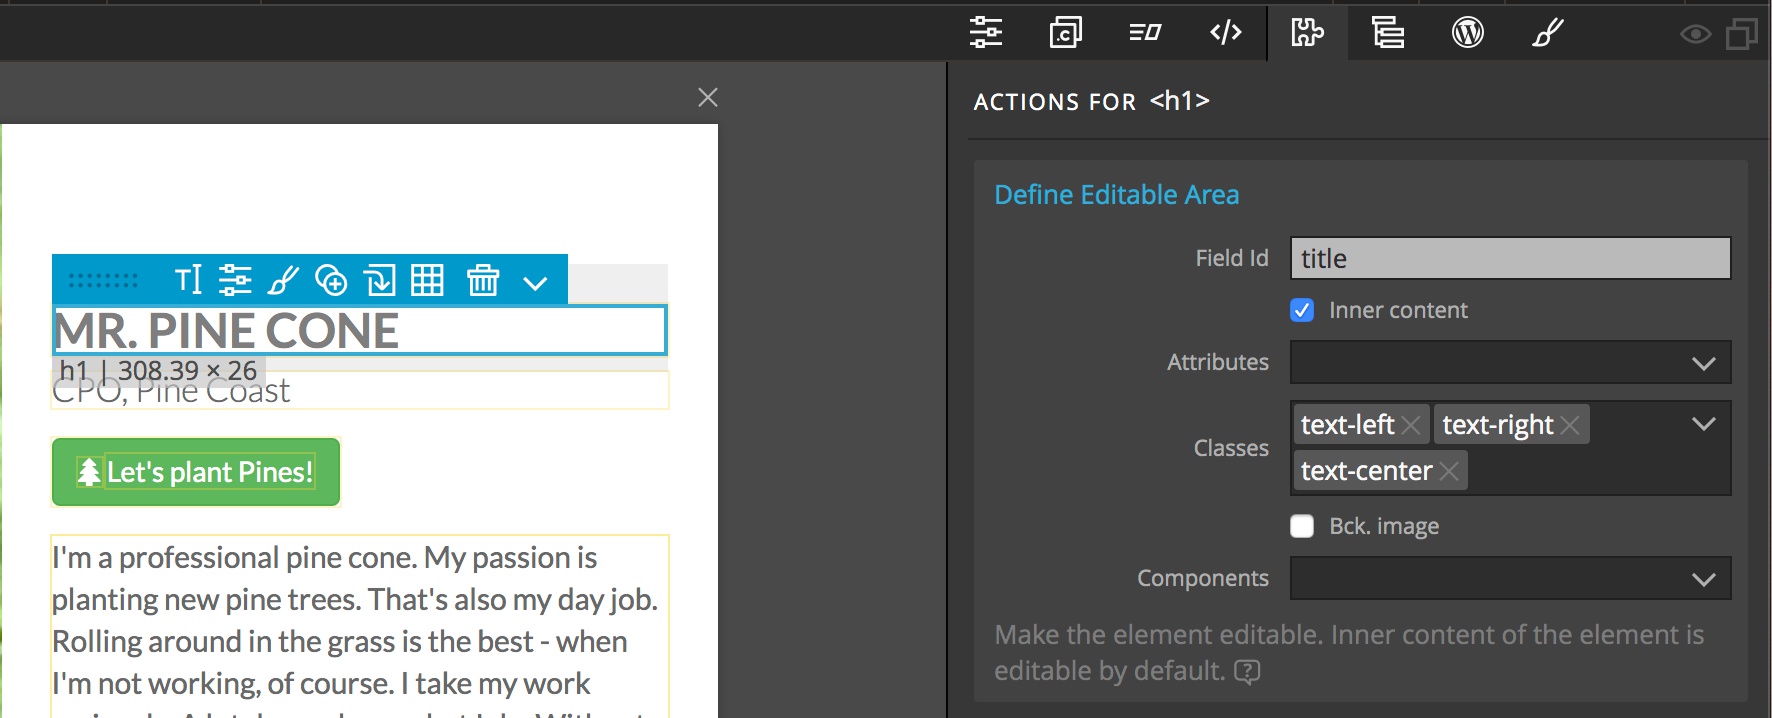Open the Components dropdown
The height and width of the screenshot is (718, 1772).
(1510, 578)
